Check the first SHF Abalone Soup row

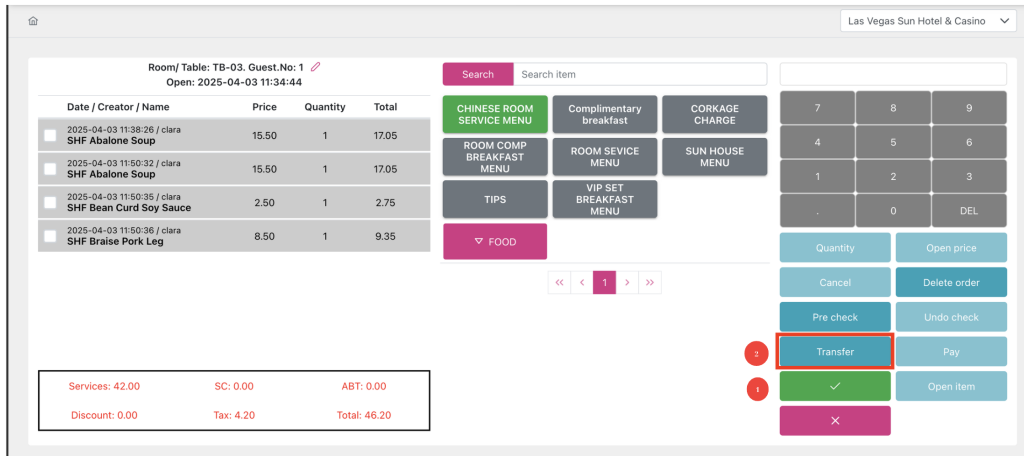(x=51, y=135)
